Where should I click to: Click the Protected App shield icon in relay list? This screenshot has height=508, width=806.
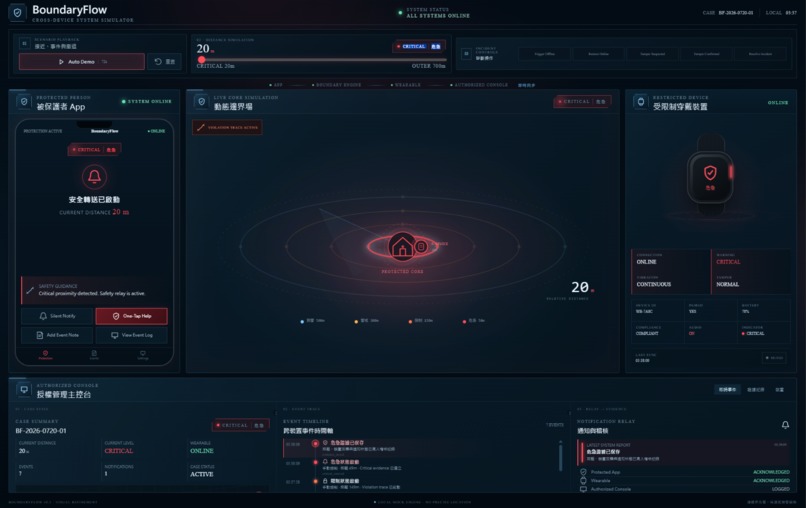583,472
